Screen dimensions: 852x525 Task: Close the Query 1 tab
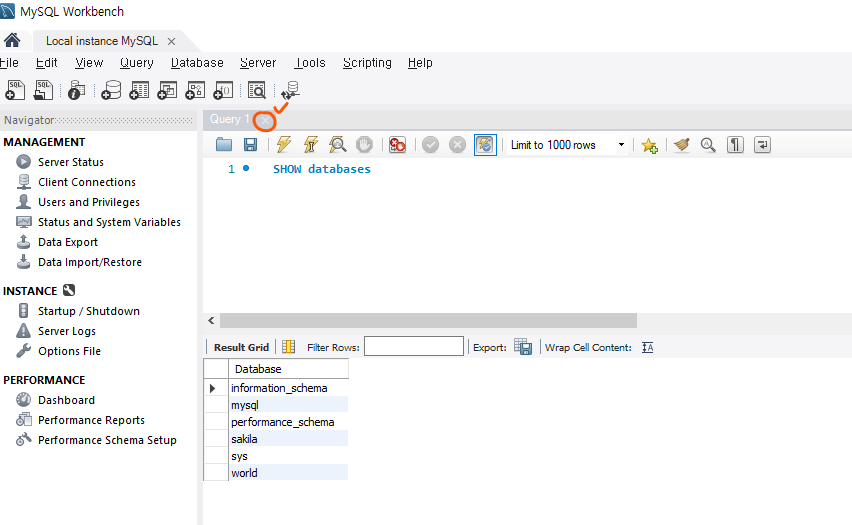tap(265, 120)
